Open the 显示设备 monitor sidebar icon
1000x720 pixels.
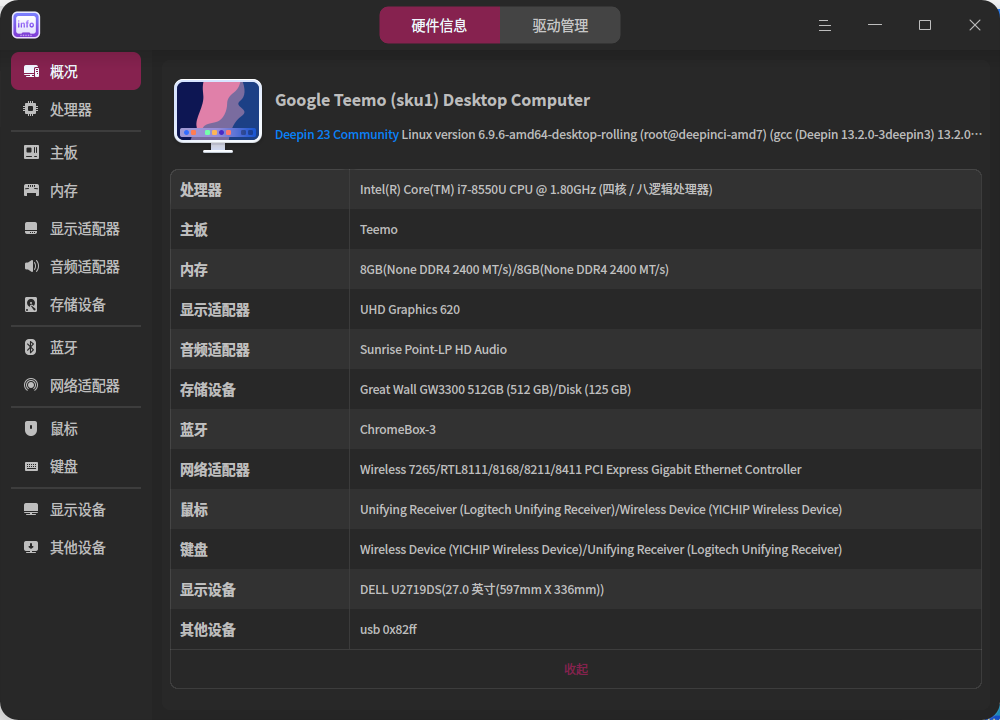click(31, 509)
